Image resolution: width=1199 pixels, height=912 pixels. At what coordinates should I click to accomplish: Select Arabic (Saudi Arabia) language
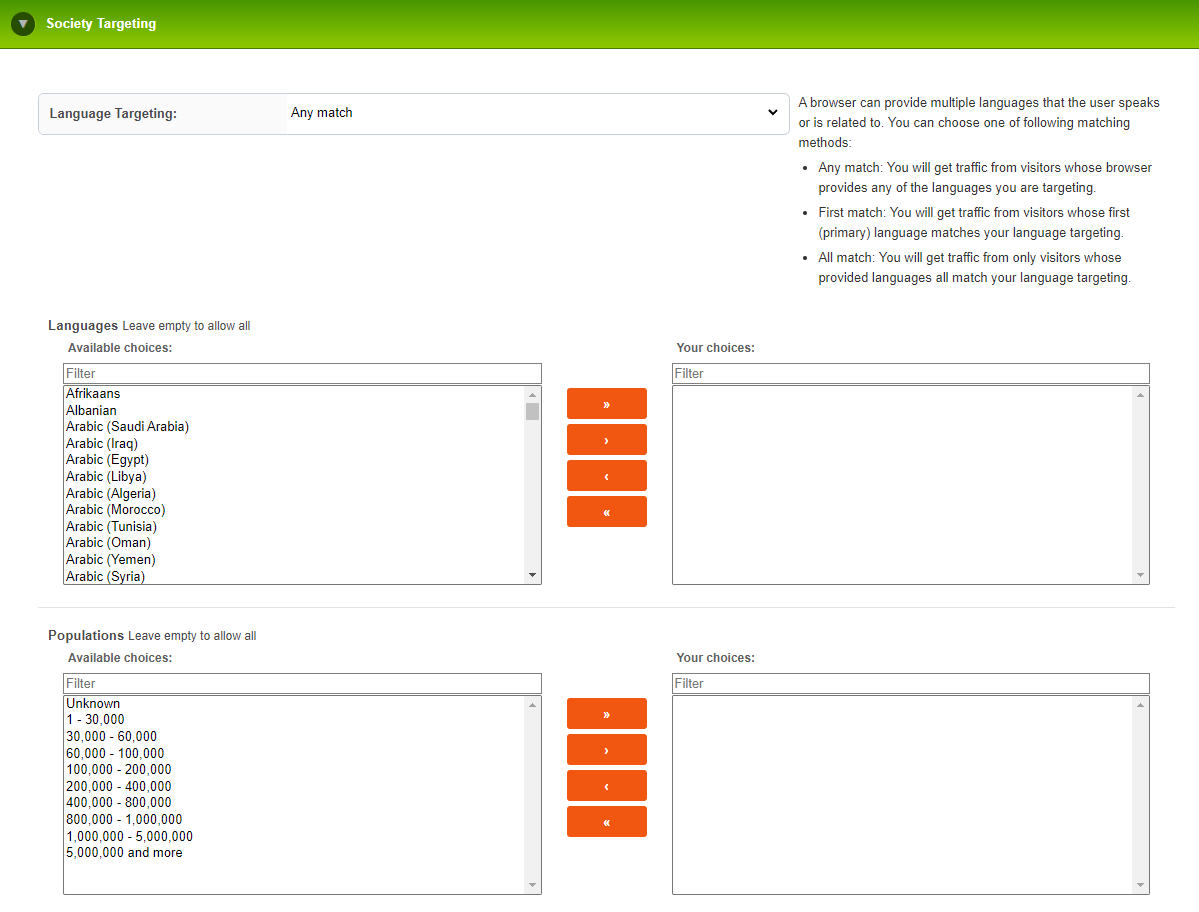pos(294,427)
